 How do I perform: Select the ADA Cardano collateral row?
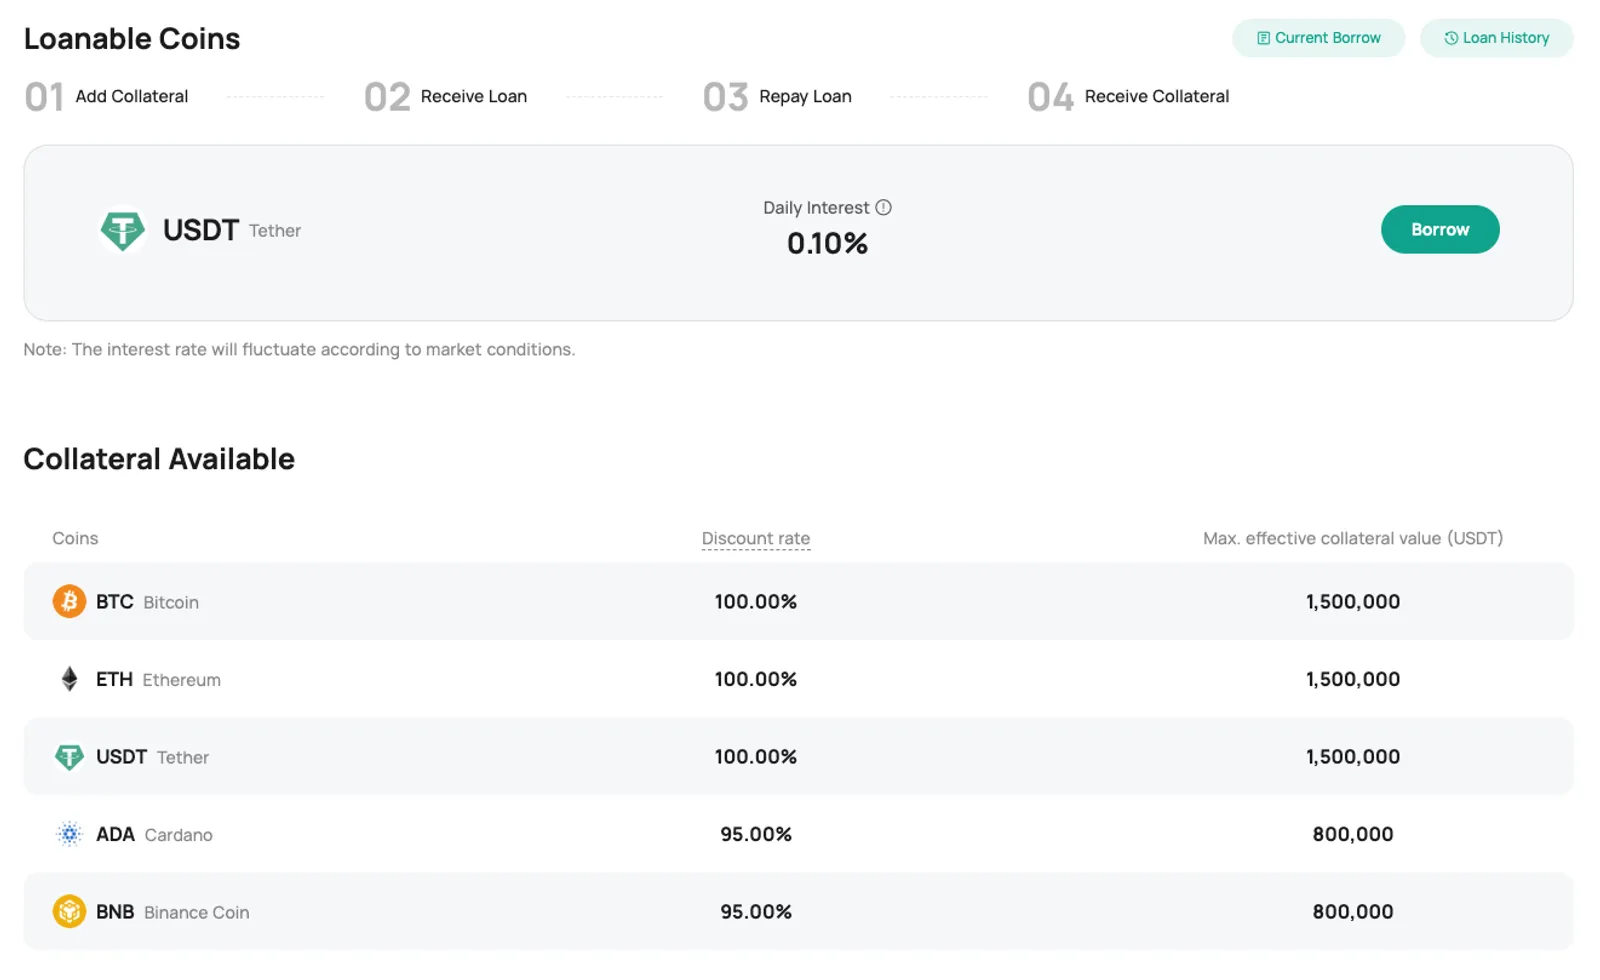pyautogui.click(x=798, y=834)
